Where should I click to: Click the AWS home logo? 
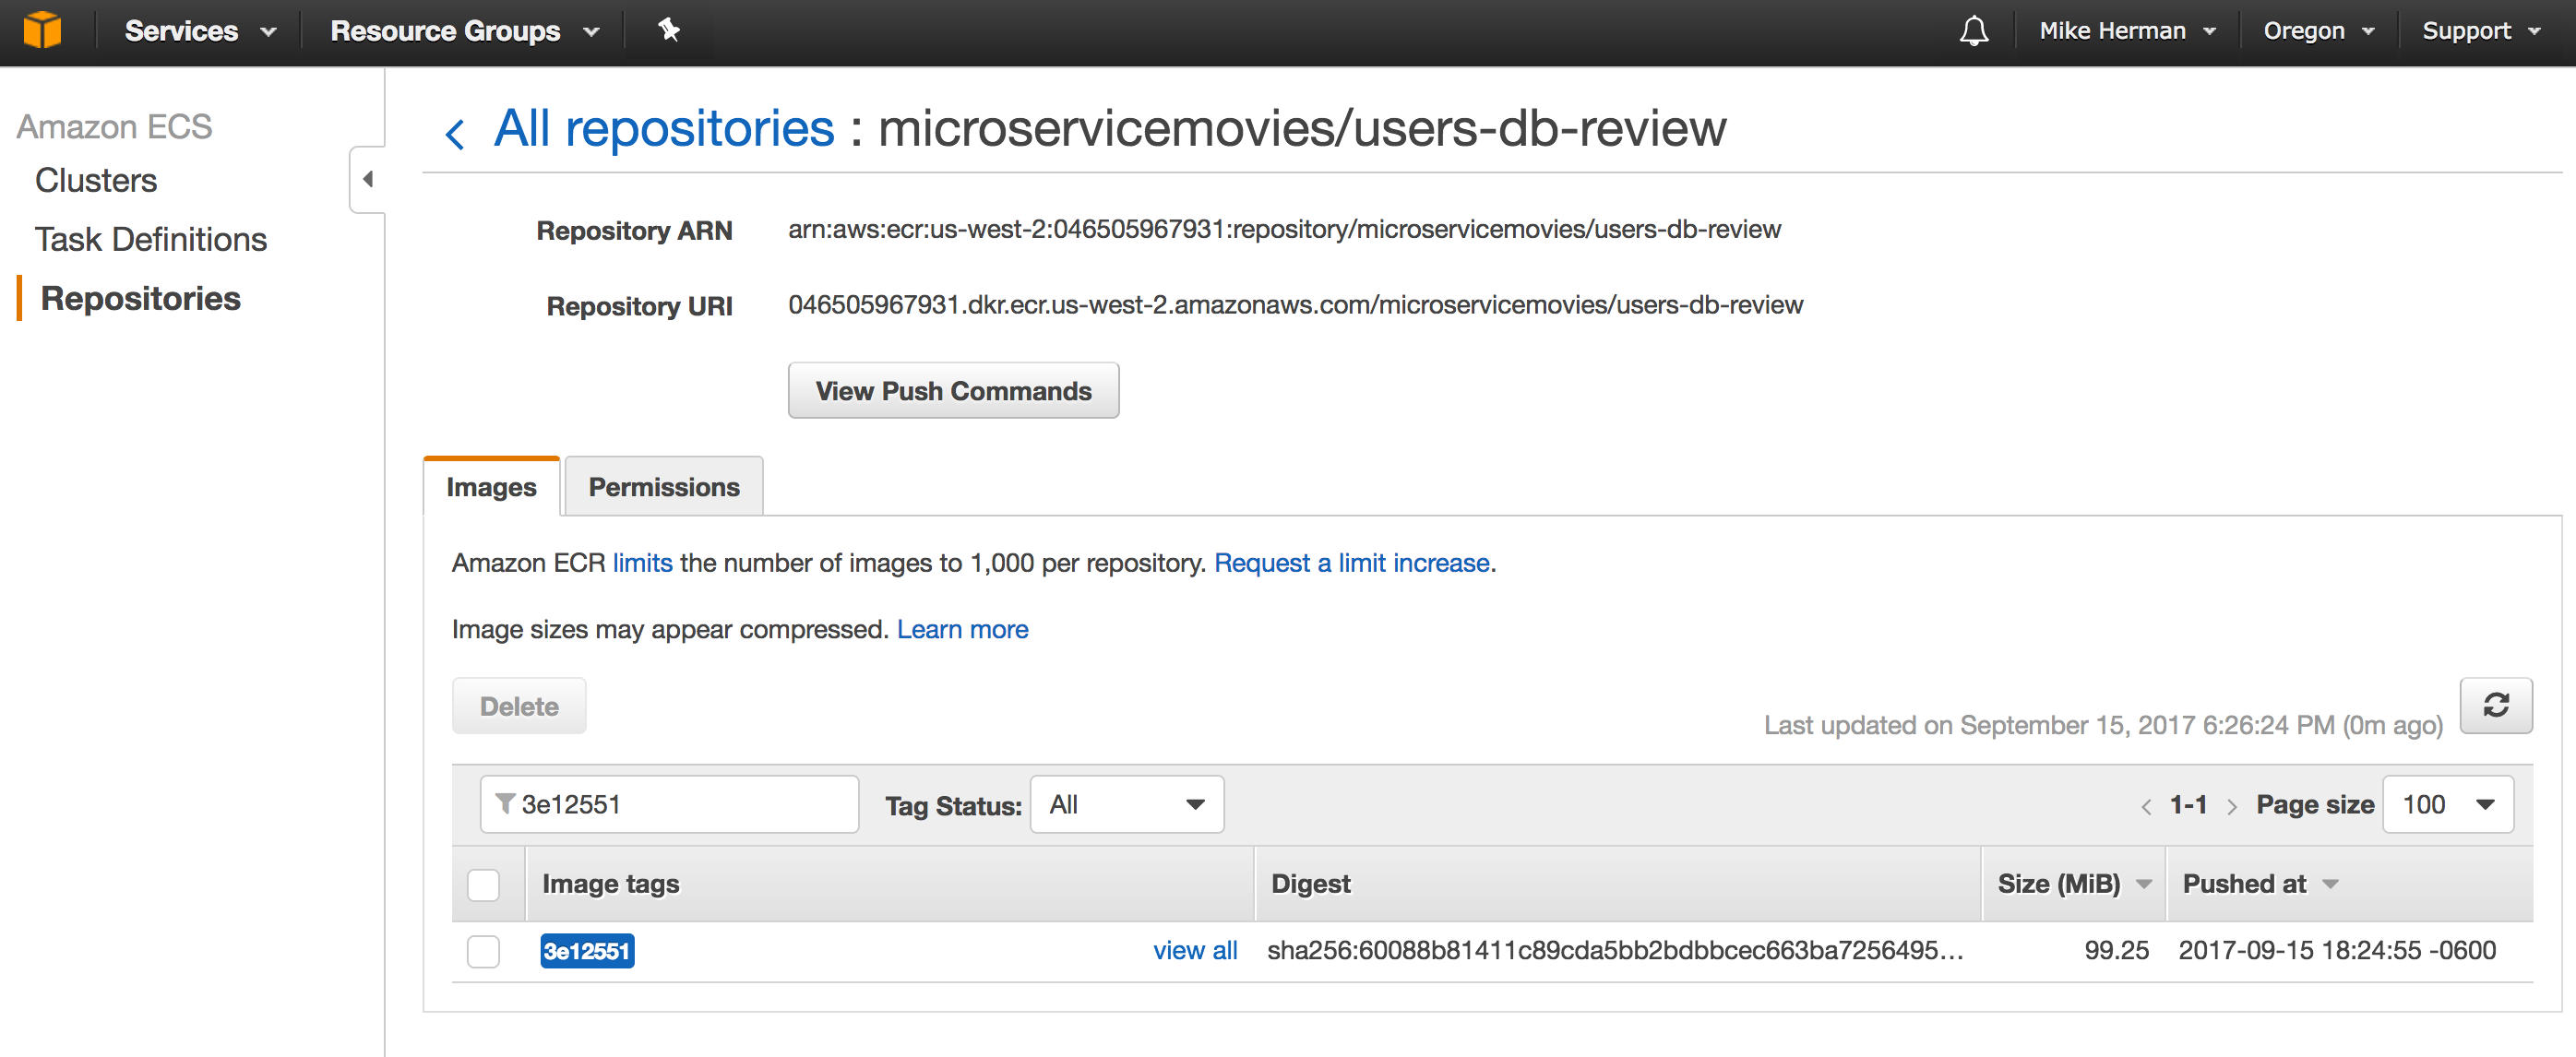coord(42,30)
